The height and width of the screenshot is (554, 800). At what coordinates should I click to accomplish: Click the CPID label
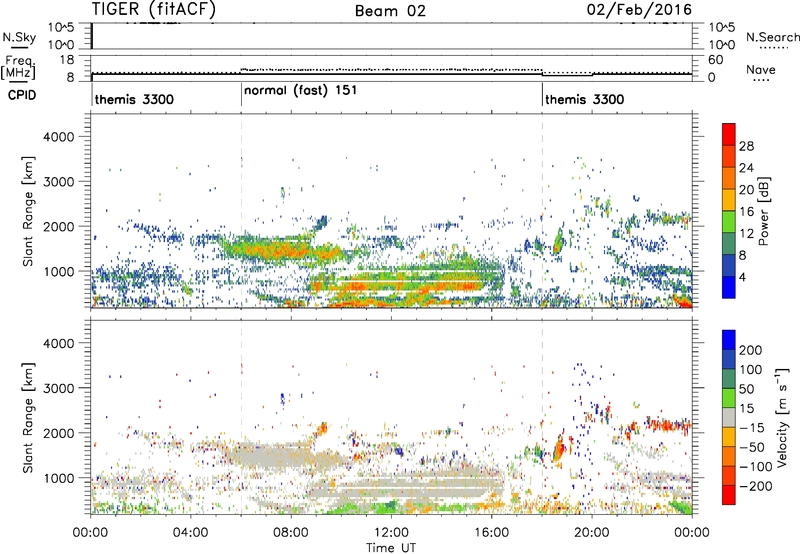click(x=22, y=95)
